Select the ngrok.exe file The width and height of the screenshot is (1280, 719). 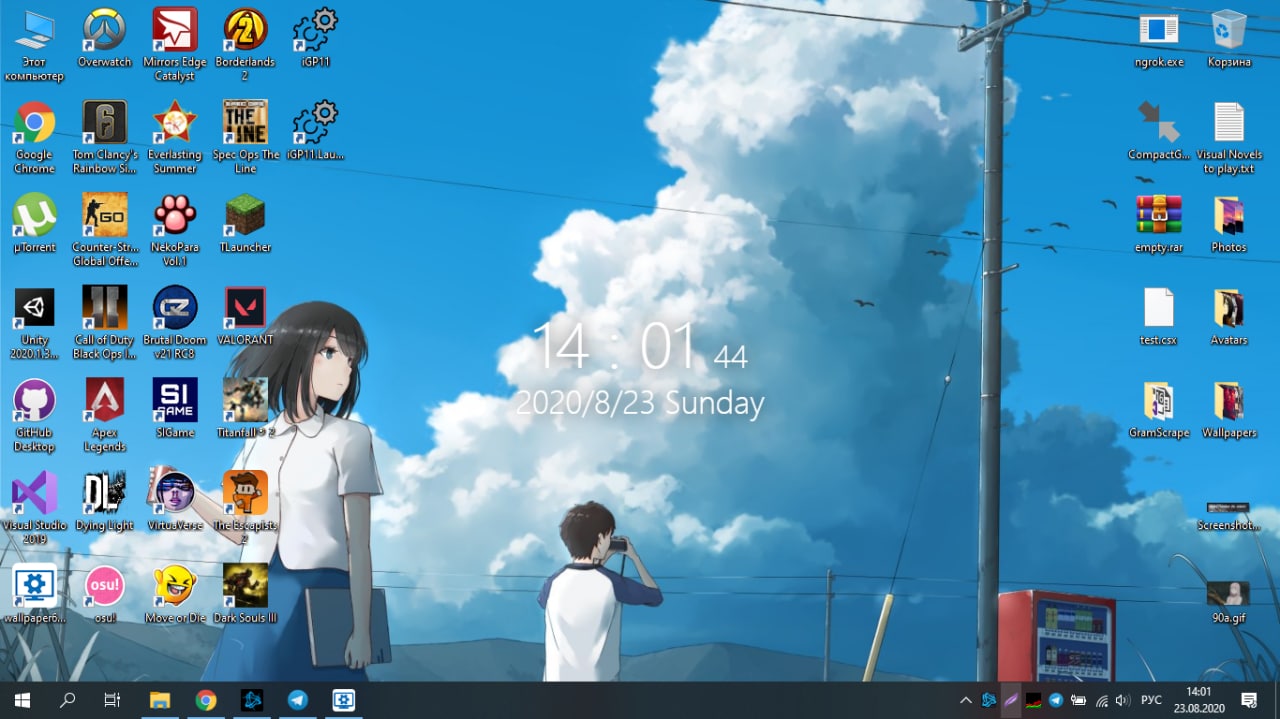(x=1159, y=39)
